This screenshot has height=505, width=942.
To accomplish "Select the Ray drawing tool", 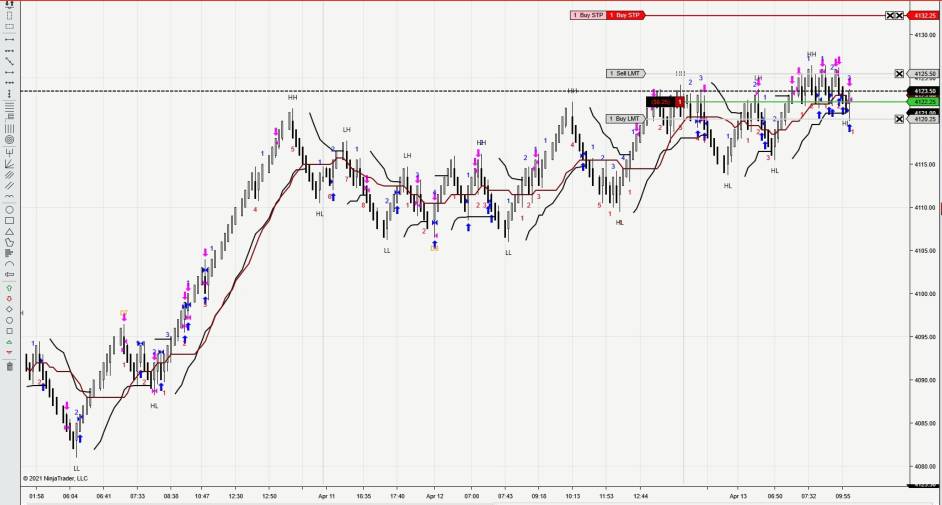I will point(10,50).
